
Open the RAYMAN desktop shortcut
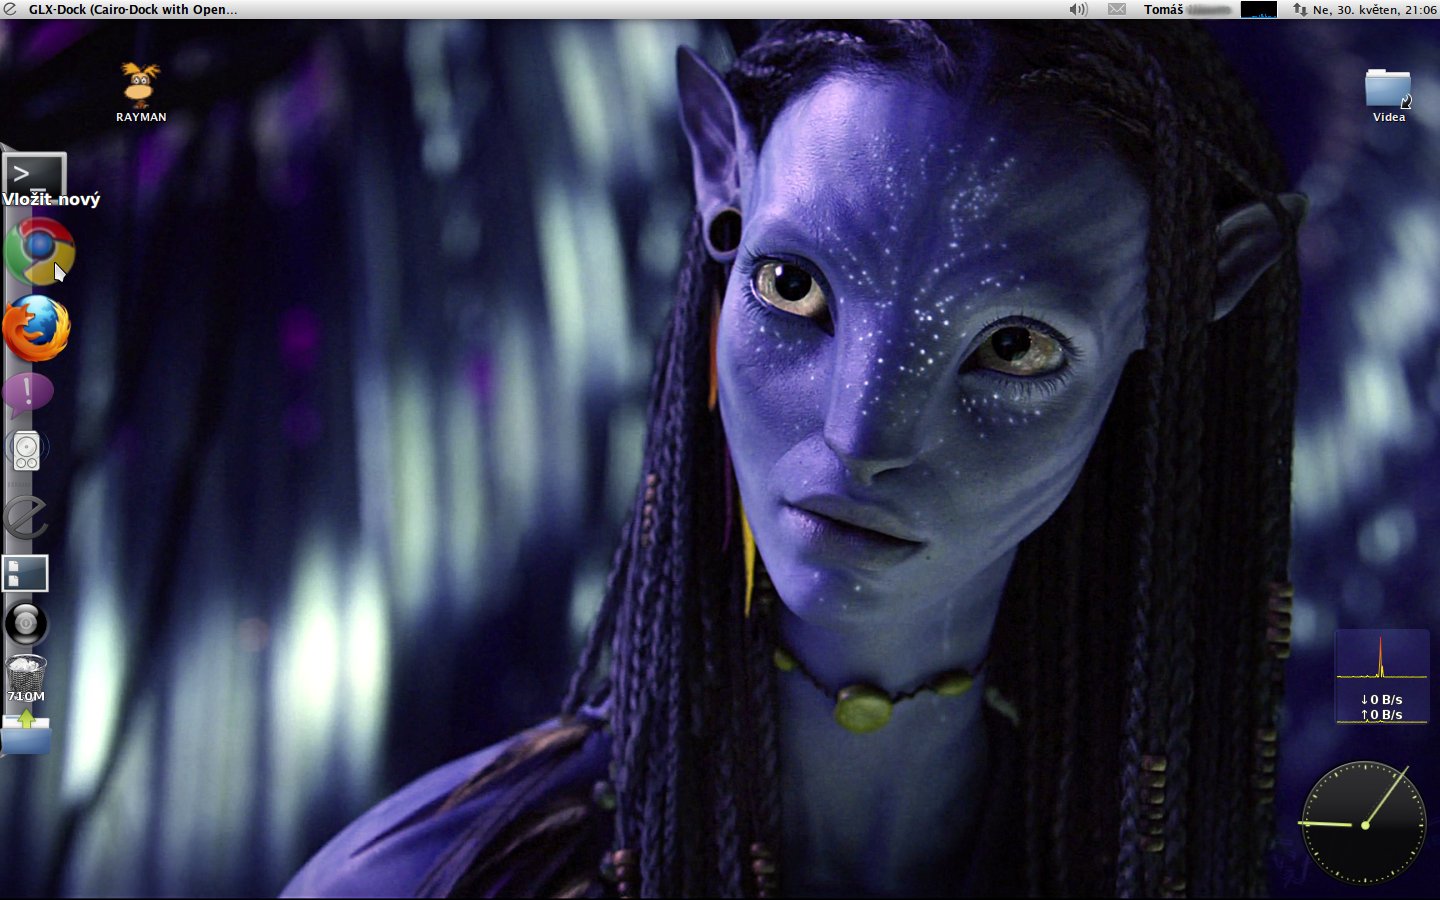(x=141, y=93)
